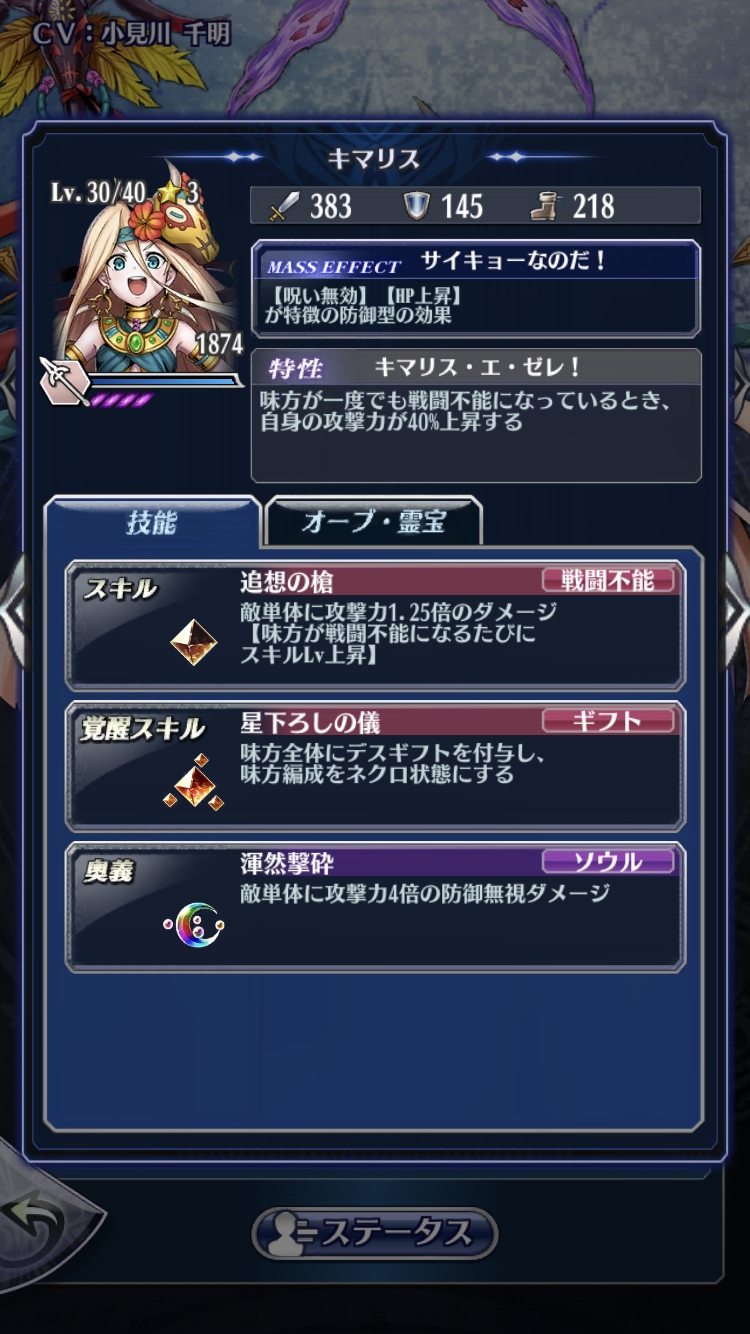Switch to the オーブ・霊宝 tab
Image resolution: width=750 pixels, height=1334 pixels.
point(373,523)
